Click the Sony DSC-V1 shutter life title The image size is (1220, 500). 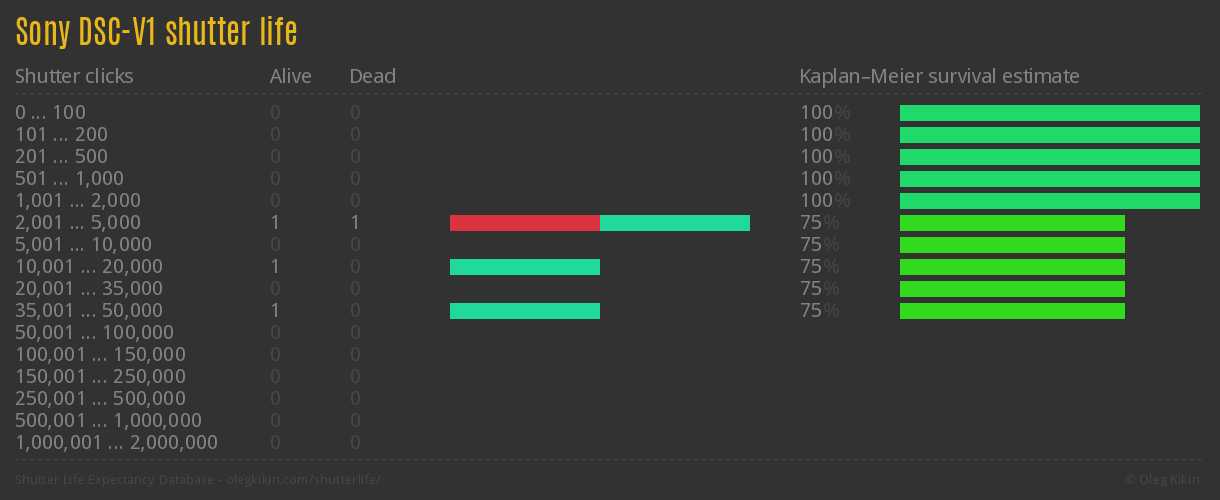coord(156,32)
